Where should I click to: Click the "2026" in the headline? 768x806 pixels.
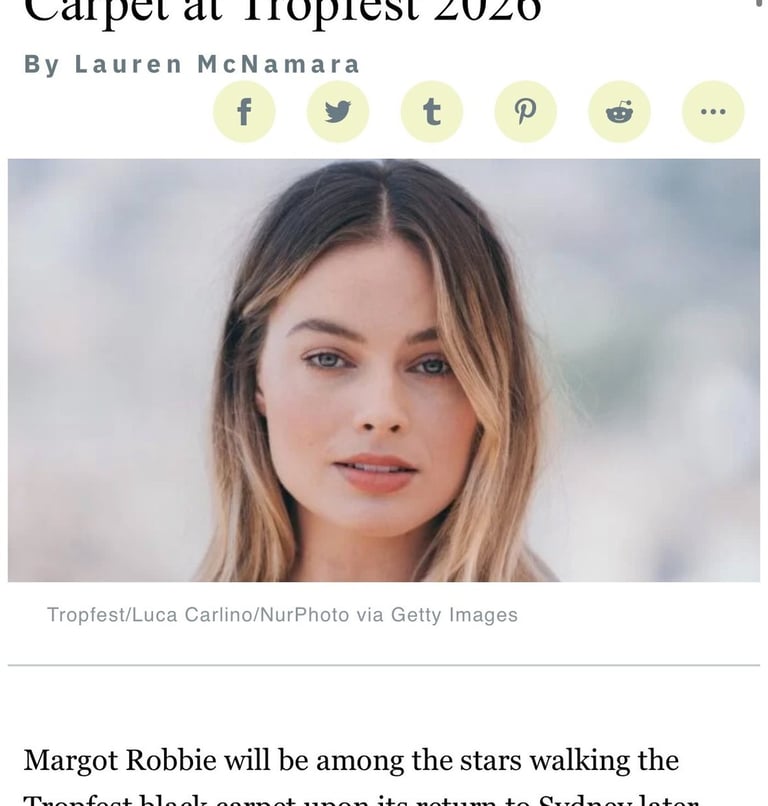click(x=487, y=11)
